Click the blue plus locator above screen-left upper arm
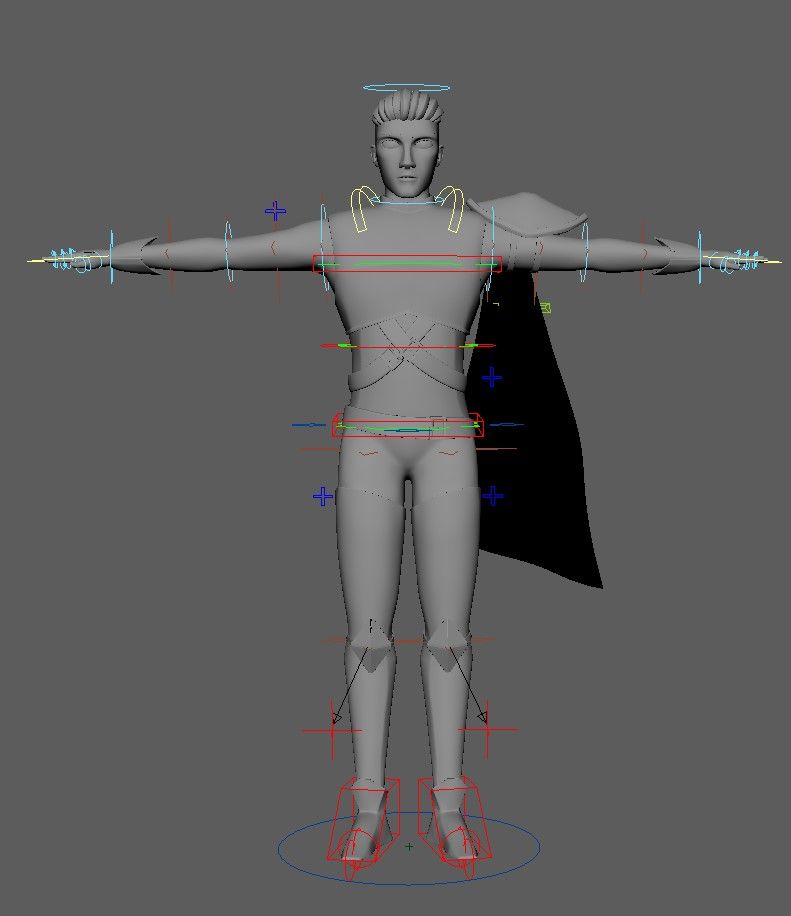 [275, 211]
